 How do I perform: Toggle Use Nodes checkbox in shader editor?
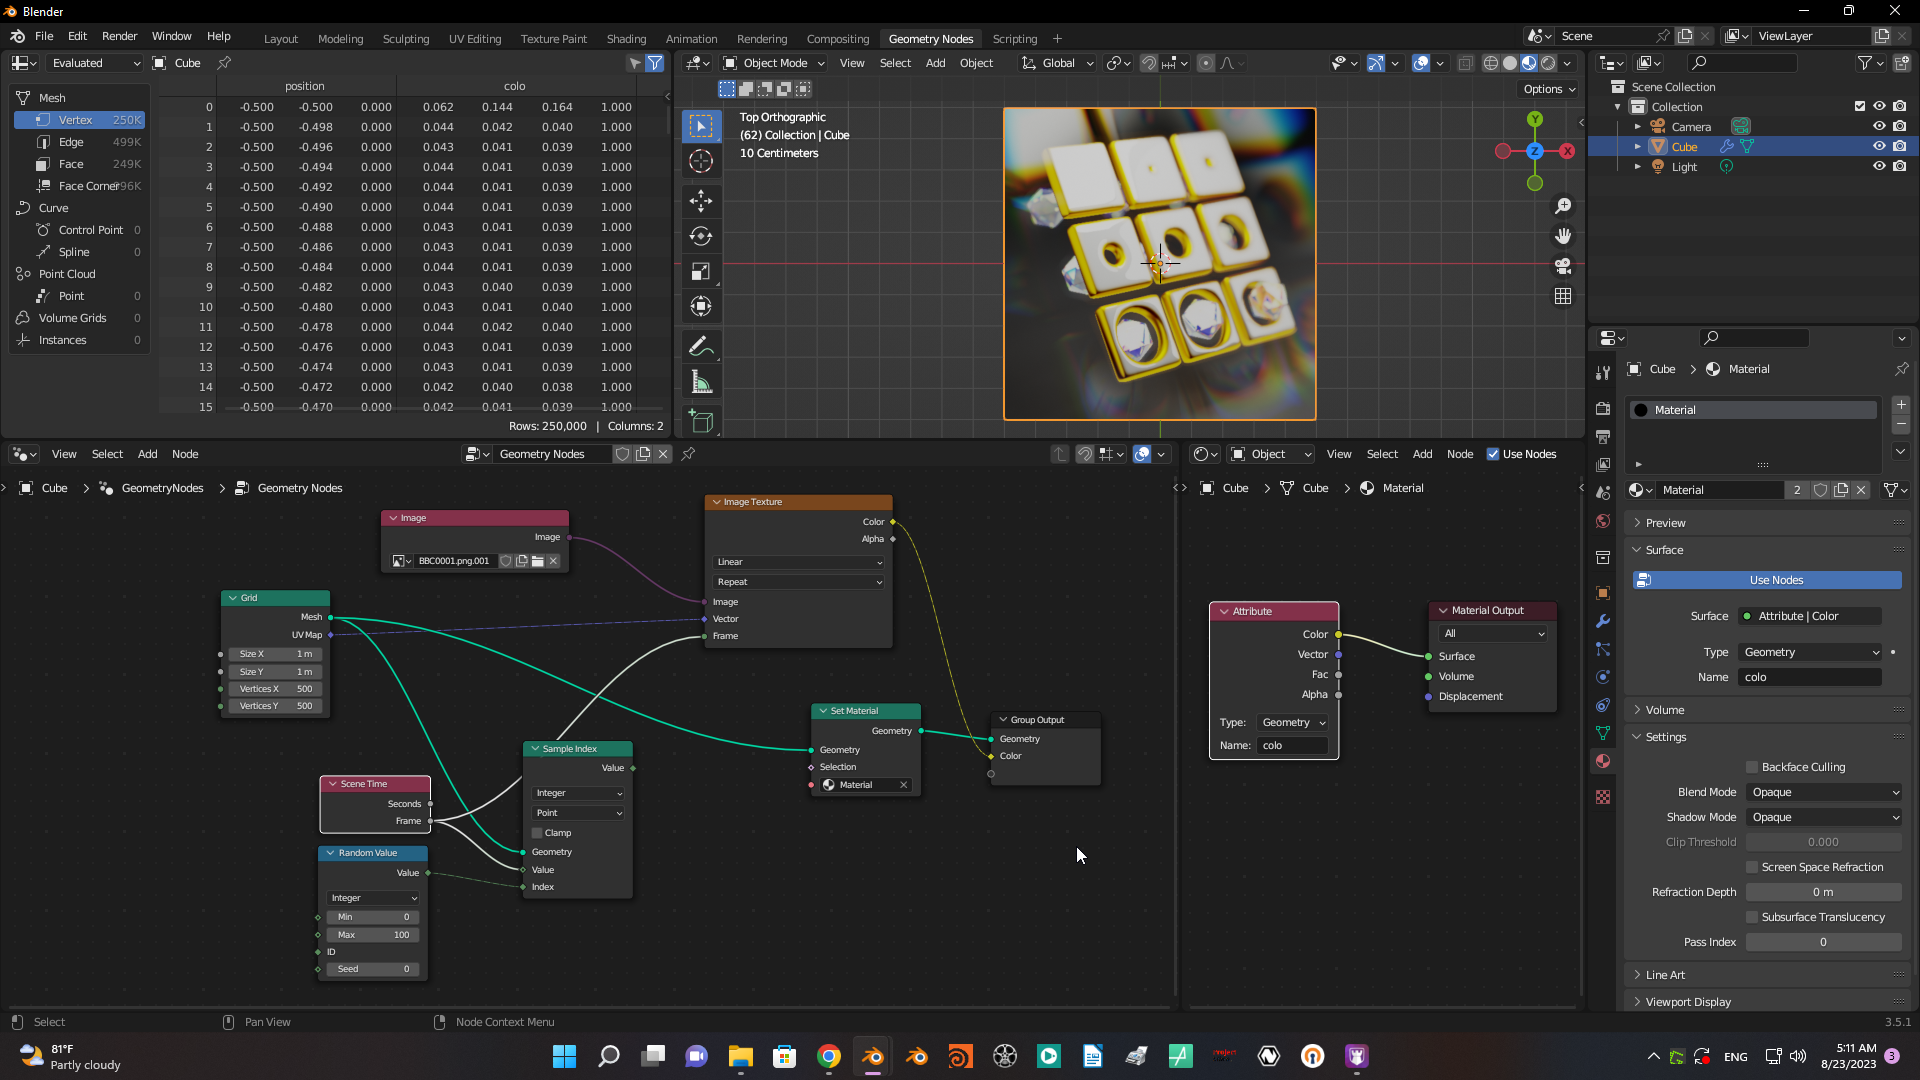(1493, 454)
